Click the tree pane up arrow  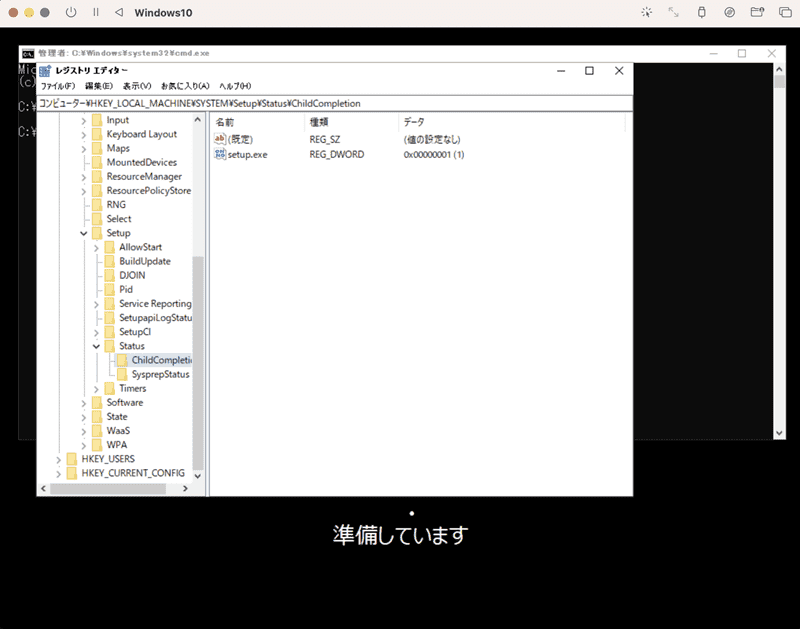click(198, 120)
